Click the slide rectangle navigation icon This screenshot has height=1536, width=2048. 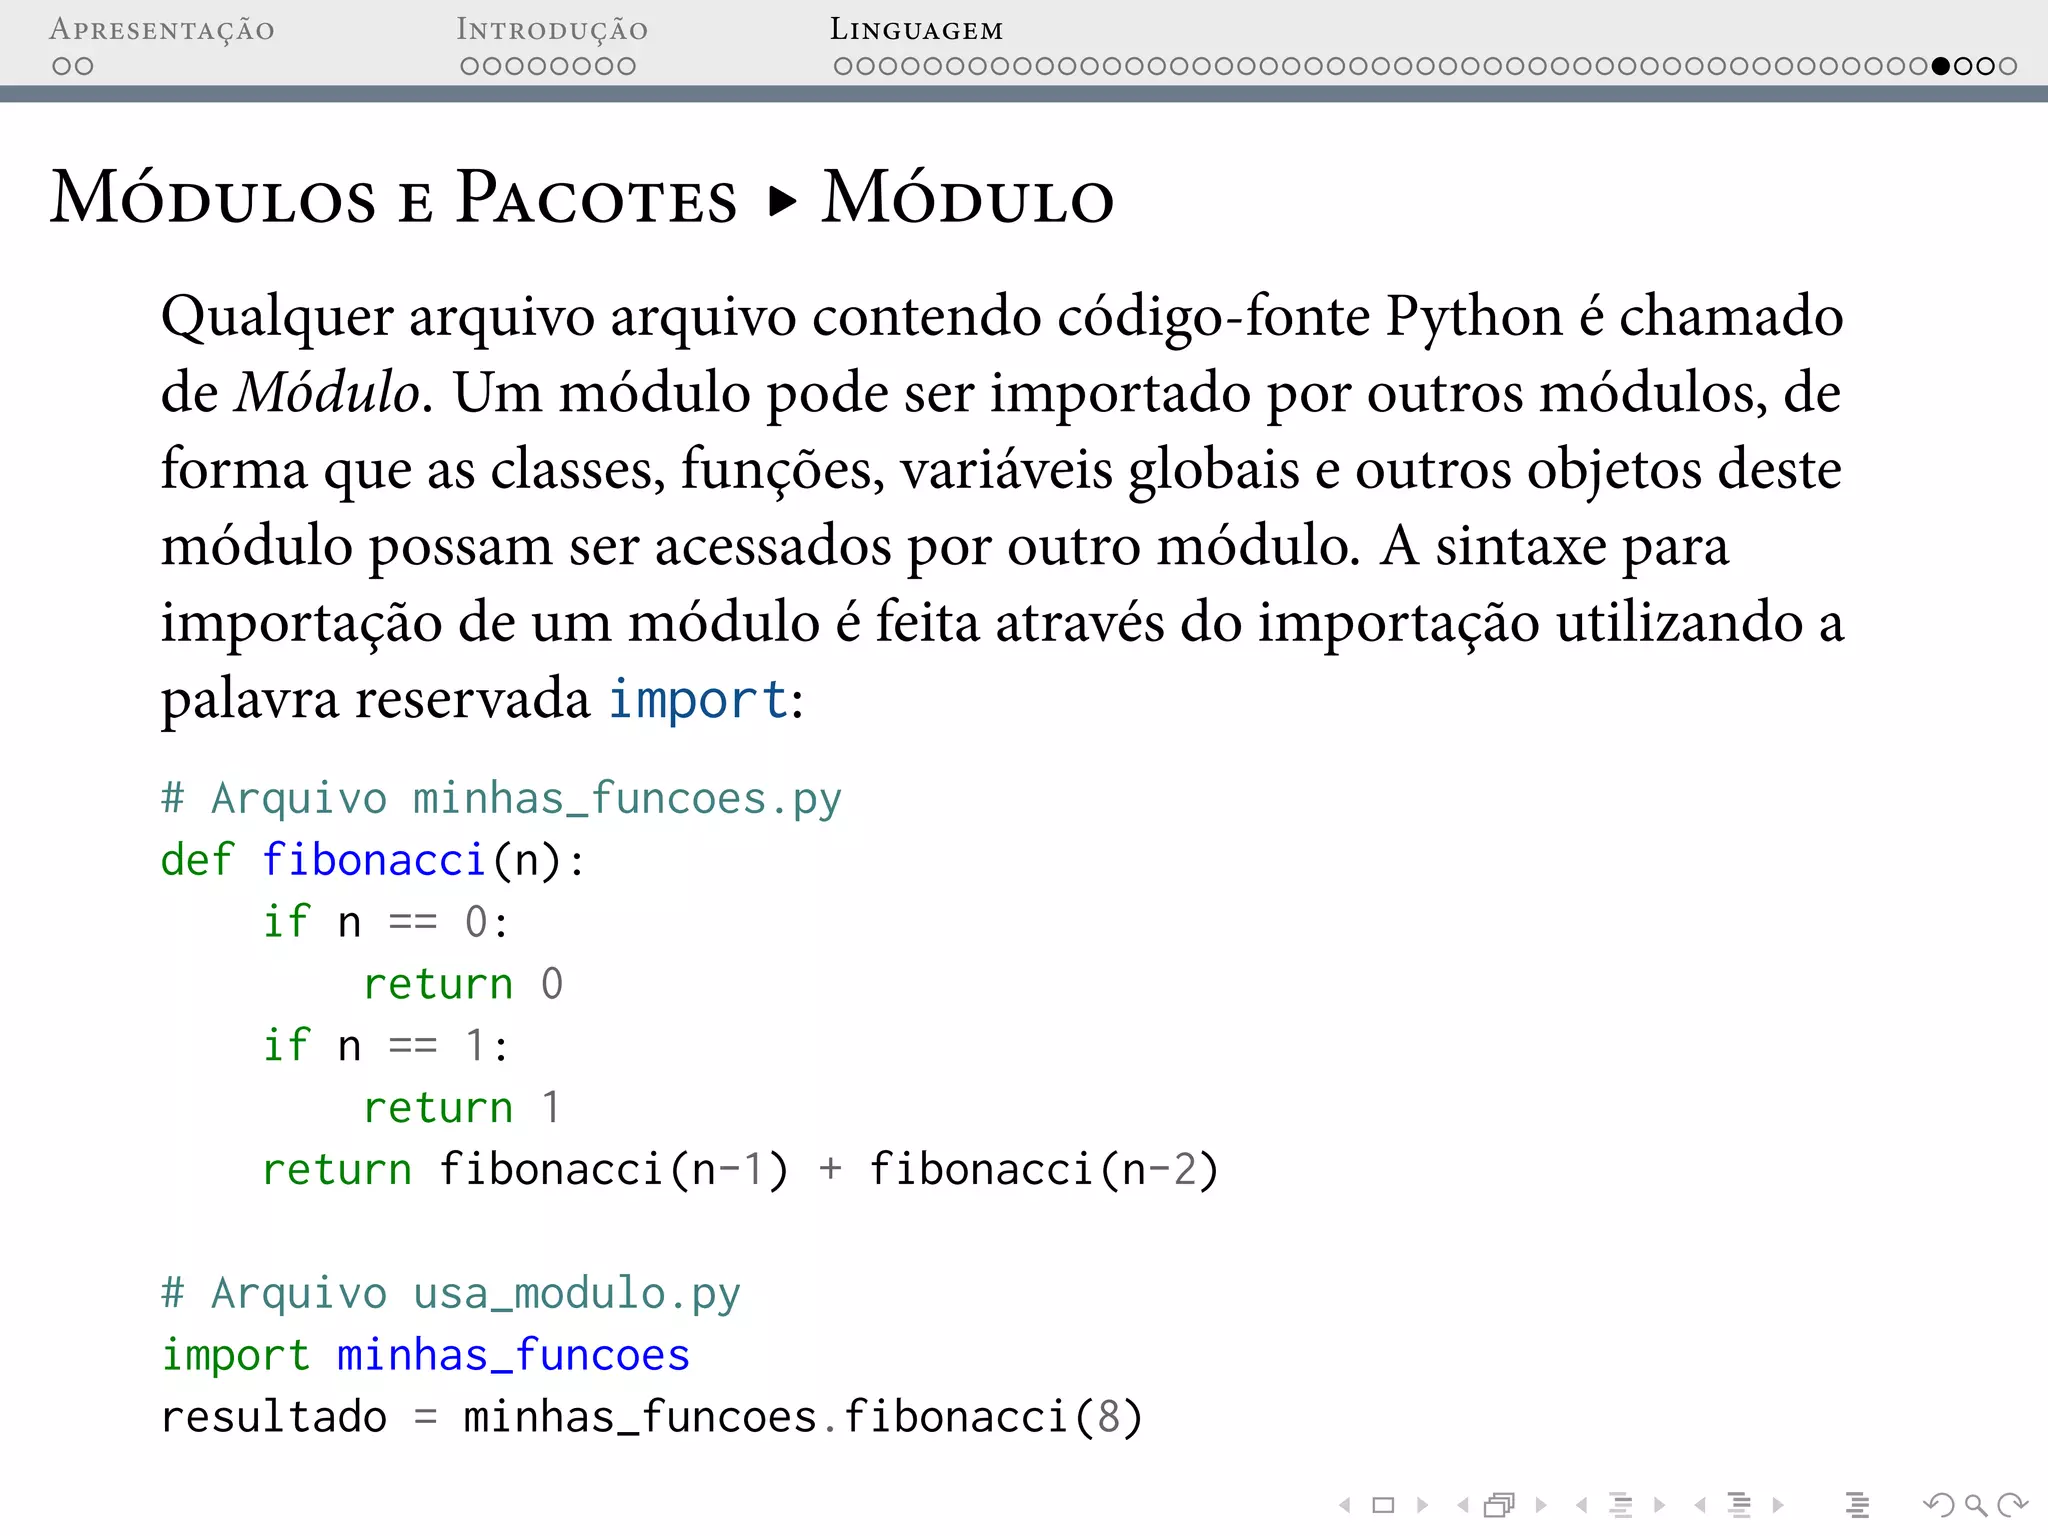(x=1384, y=1505)
